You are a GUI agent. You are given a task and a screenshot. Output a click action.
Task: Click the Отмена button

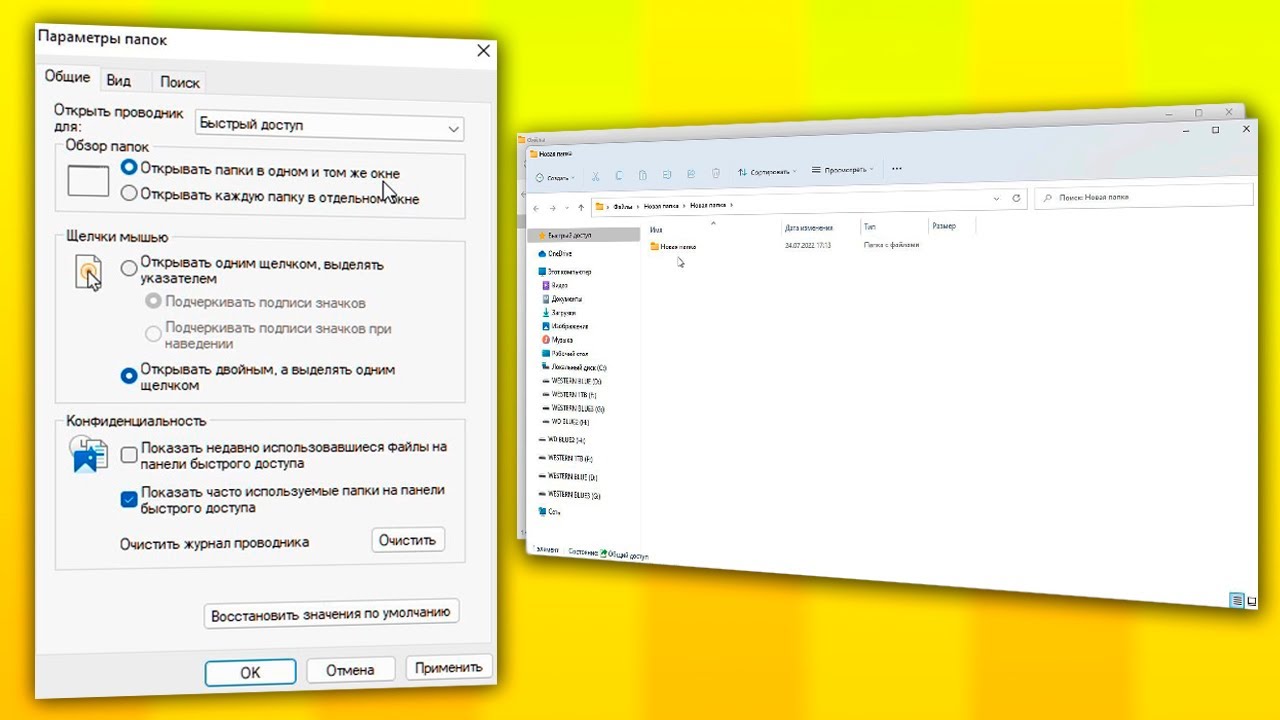pos(351,669)
